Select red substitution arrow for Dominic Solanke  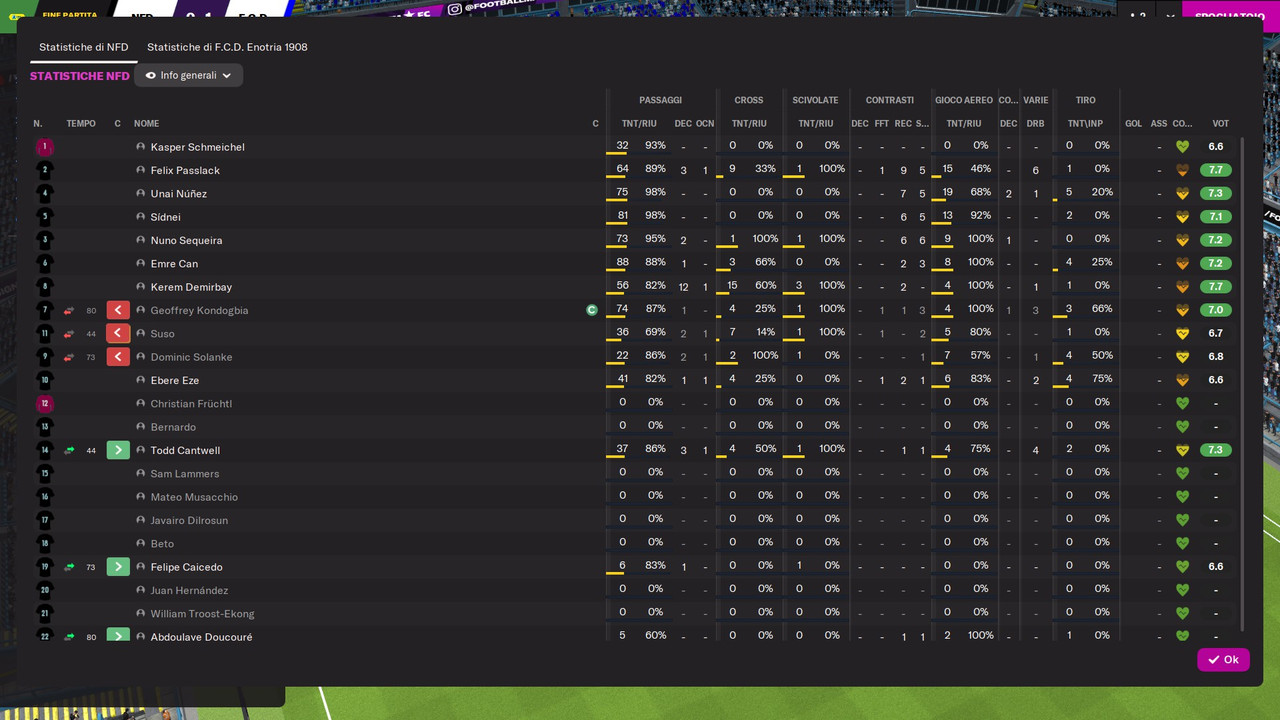tap(118, 357)
